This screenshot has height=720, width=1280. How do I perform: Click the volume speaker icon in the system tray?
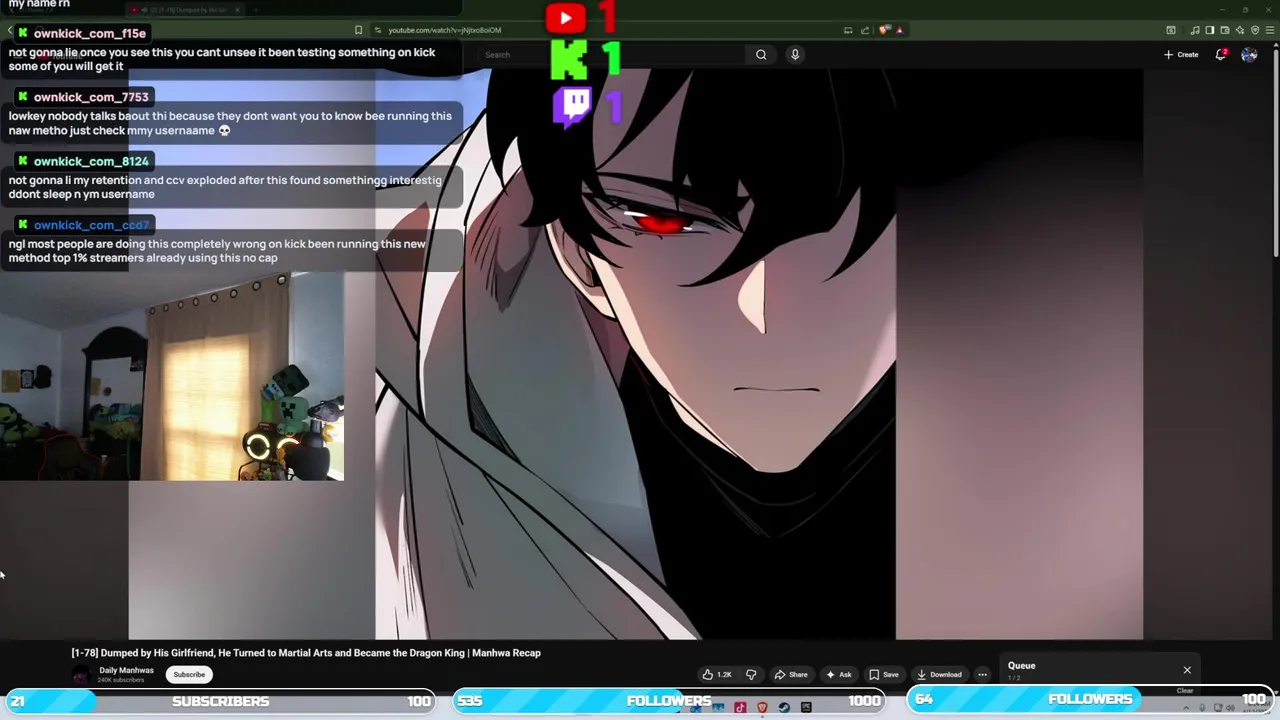(x=1230, y=708)
